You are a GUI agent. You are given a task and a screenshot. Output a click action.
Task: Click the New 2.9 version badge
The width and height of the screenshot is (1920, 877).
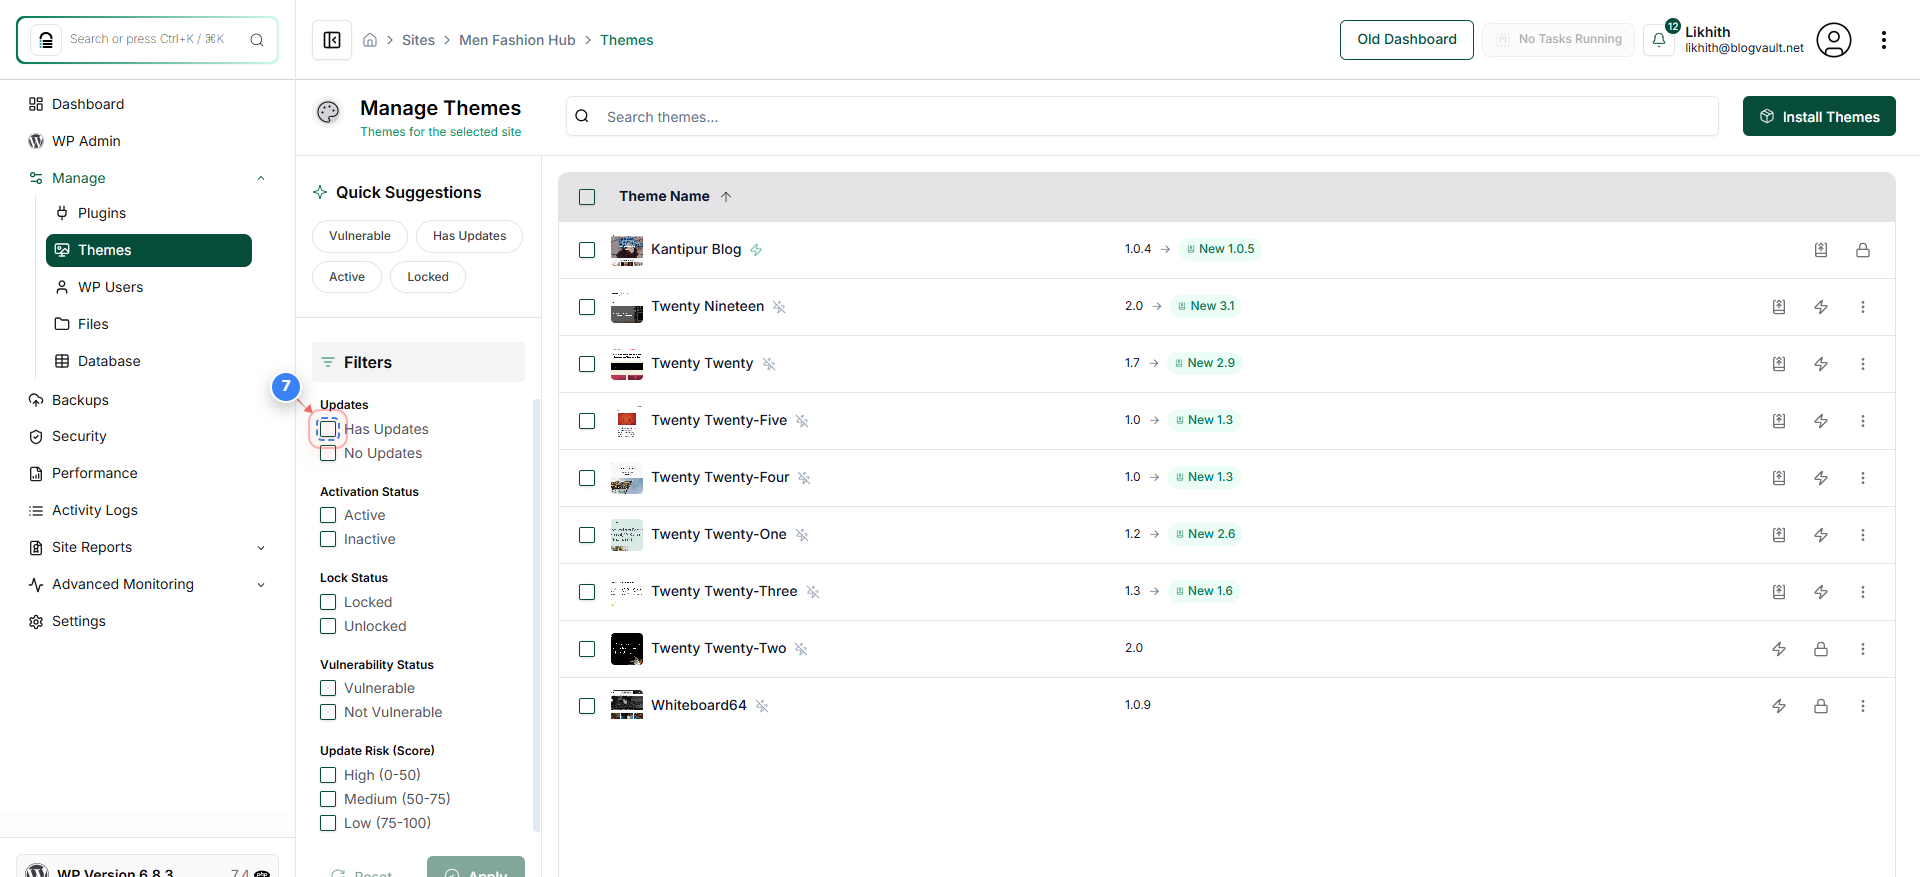(x=1204, y=363)
